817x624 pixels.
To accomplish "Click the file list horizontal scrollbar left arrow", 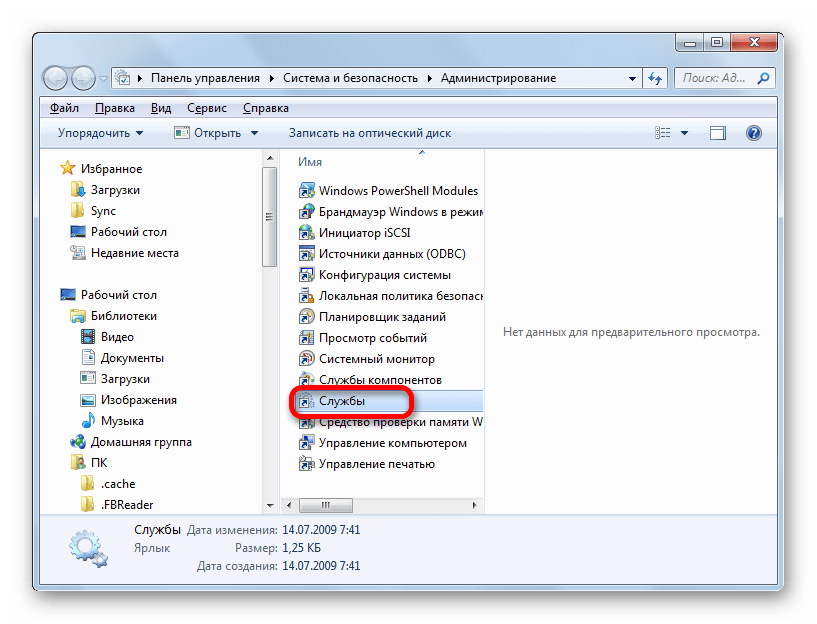I will point(289,505).
